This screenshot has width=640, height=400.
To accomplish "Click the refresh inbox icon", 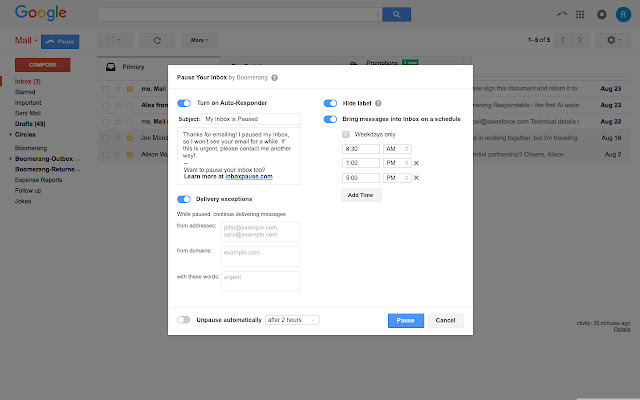I will point(157,40).
